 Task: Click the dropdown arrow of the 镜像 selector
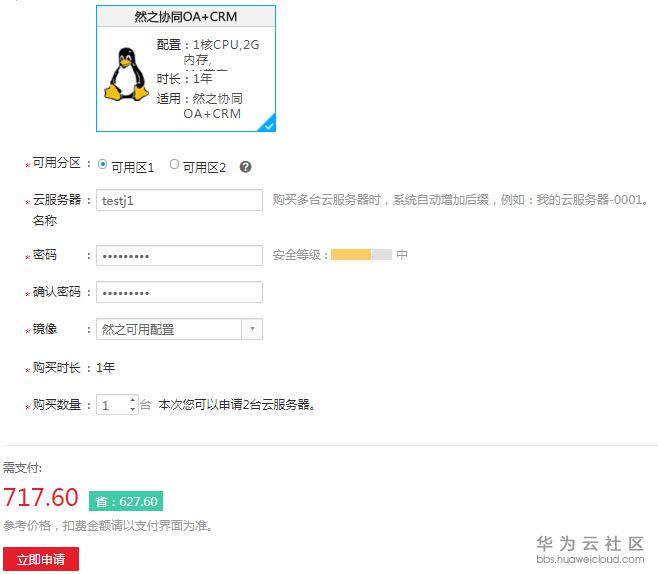252,329
